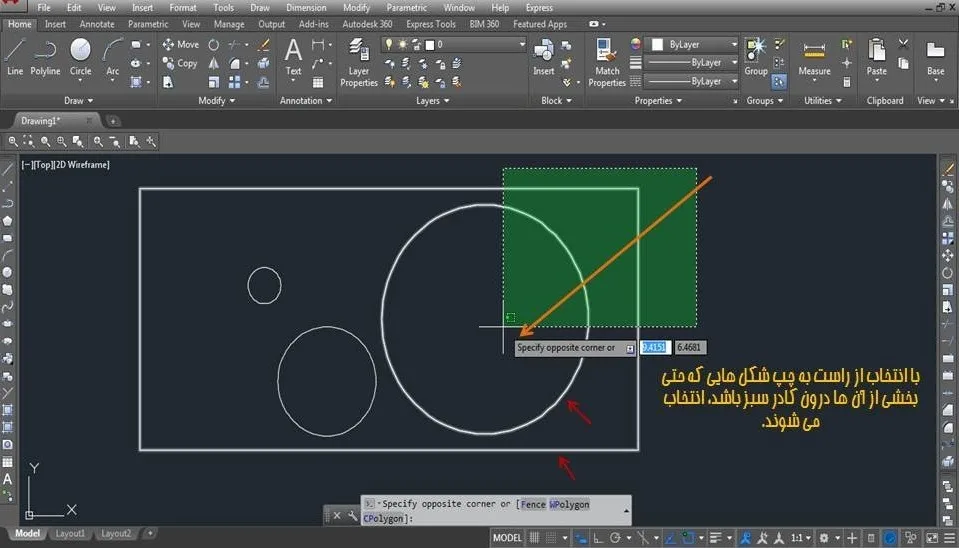Add a new layout with the plus button
Image resolution: width=959 pixels, height=548 pixels.
pos(150,533)
